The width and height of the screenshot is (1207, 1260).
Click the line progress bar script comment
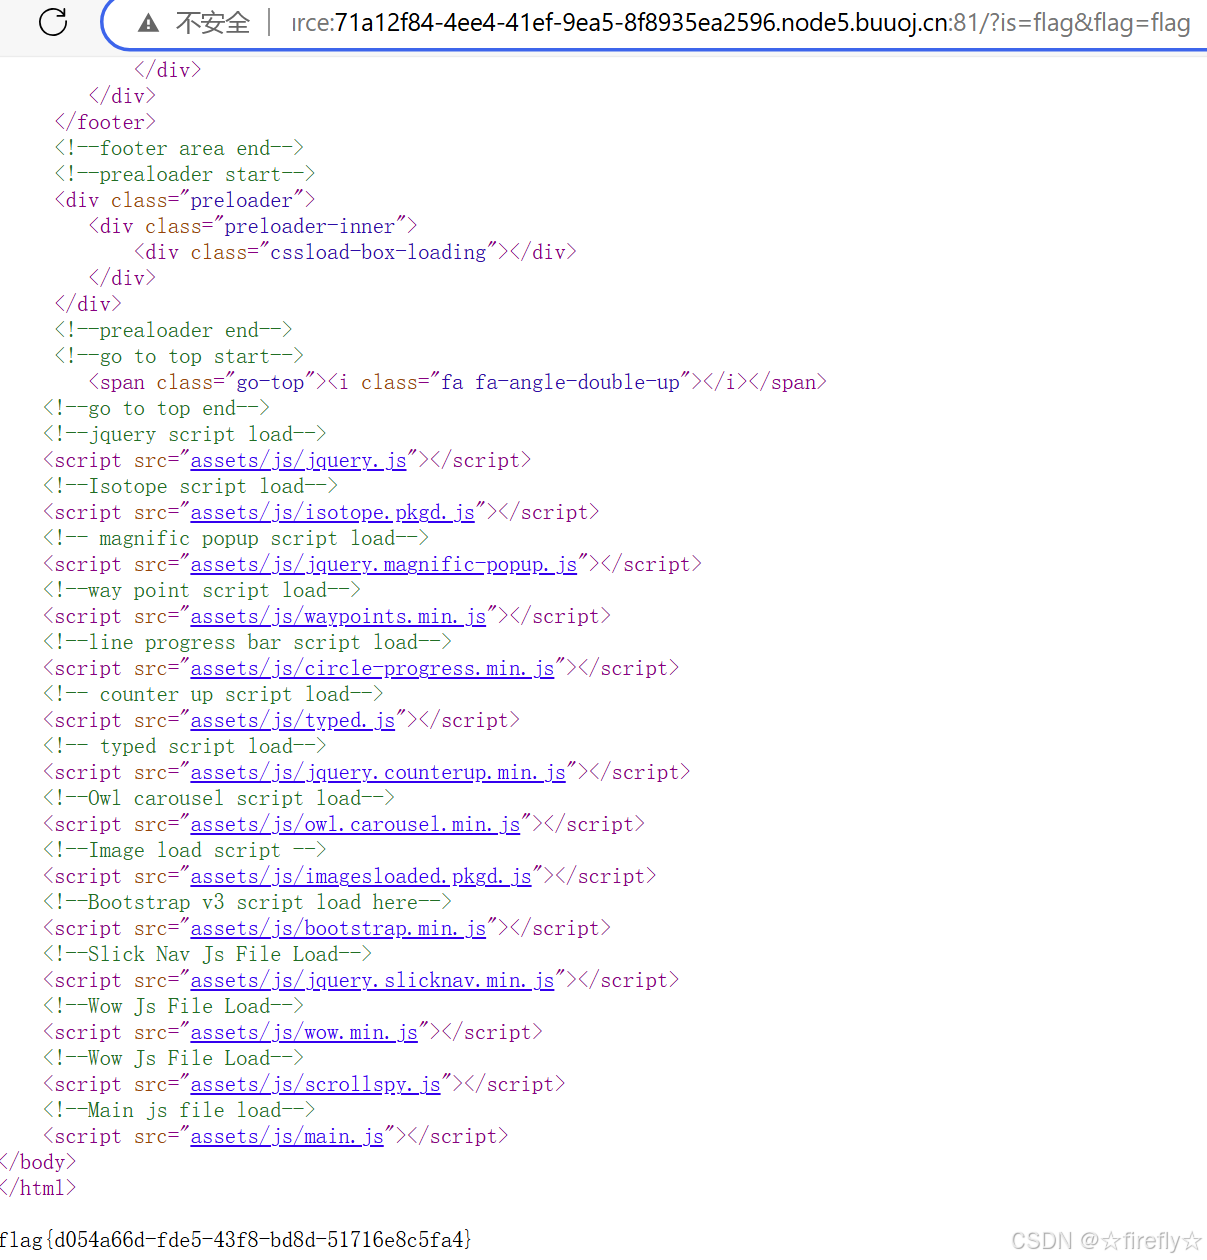click(247, 642)
